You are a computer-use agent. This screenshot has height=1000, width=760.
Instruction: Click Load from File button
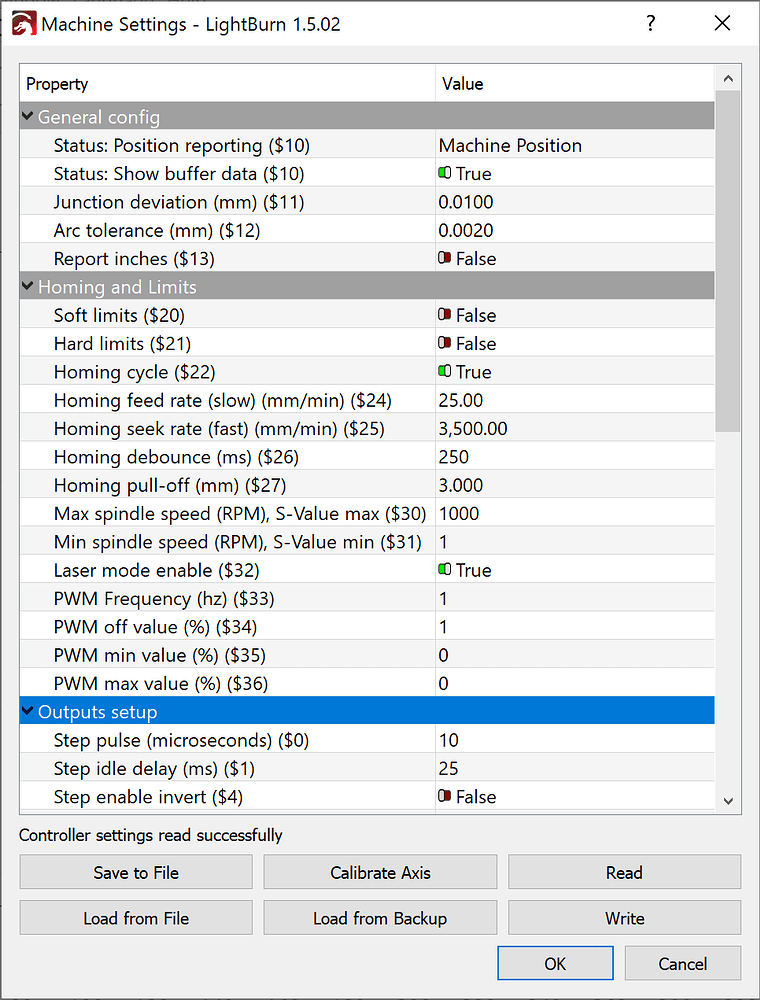click(136, 918)
